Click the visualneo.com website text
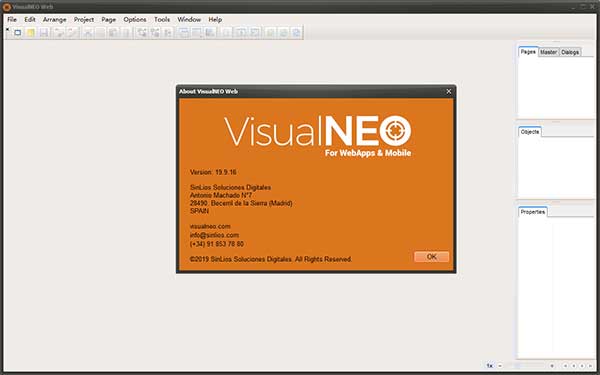The image size is (600, 375). pyautogui.click(x=210, y=227)
